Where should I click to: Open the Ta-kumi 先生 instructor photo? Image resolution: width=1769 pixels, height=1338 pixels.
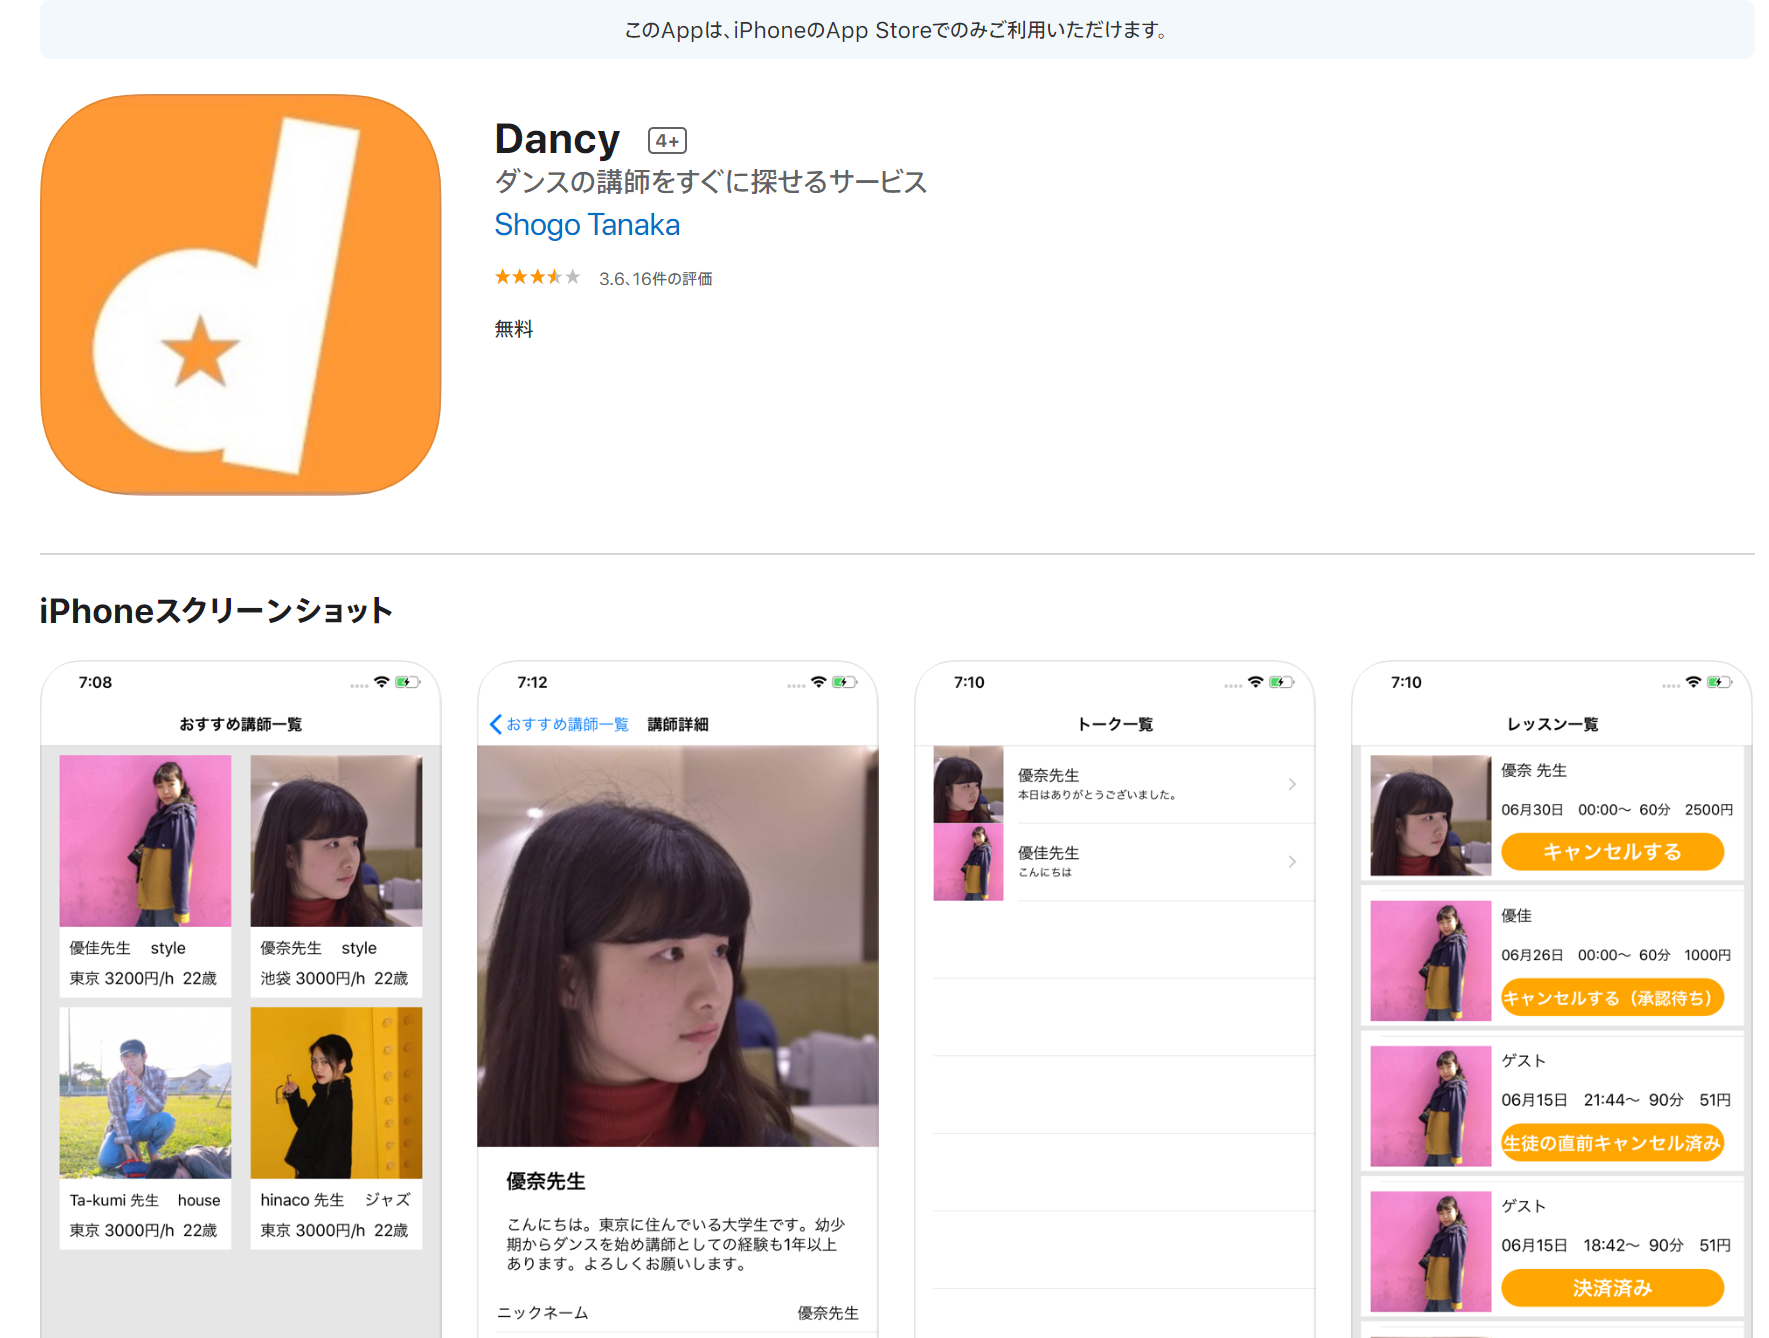[x=145, y=1093]
